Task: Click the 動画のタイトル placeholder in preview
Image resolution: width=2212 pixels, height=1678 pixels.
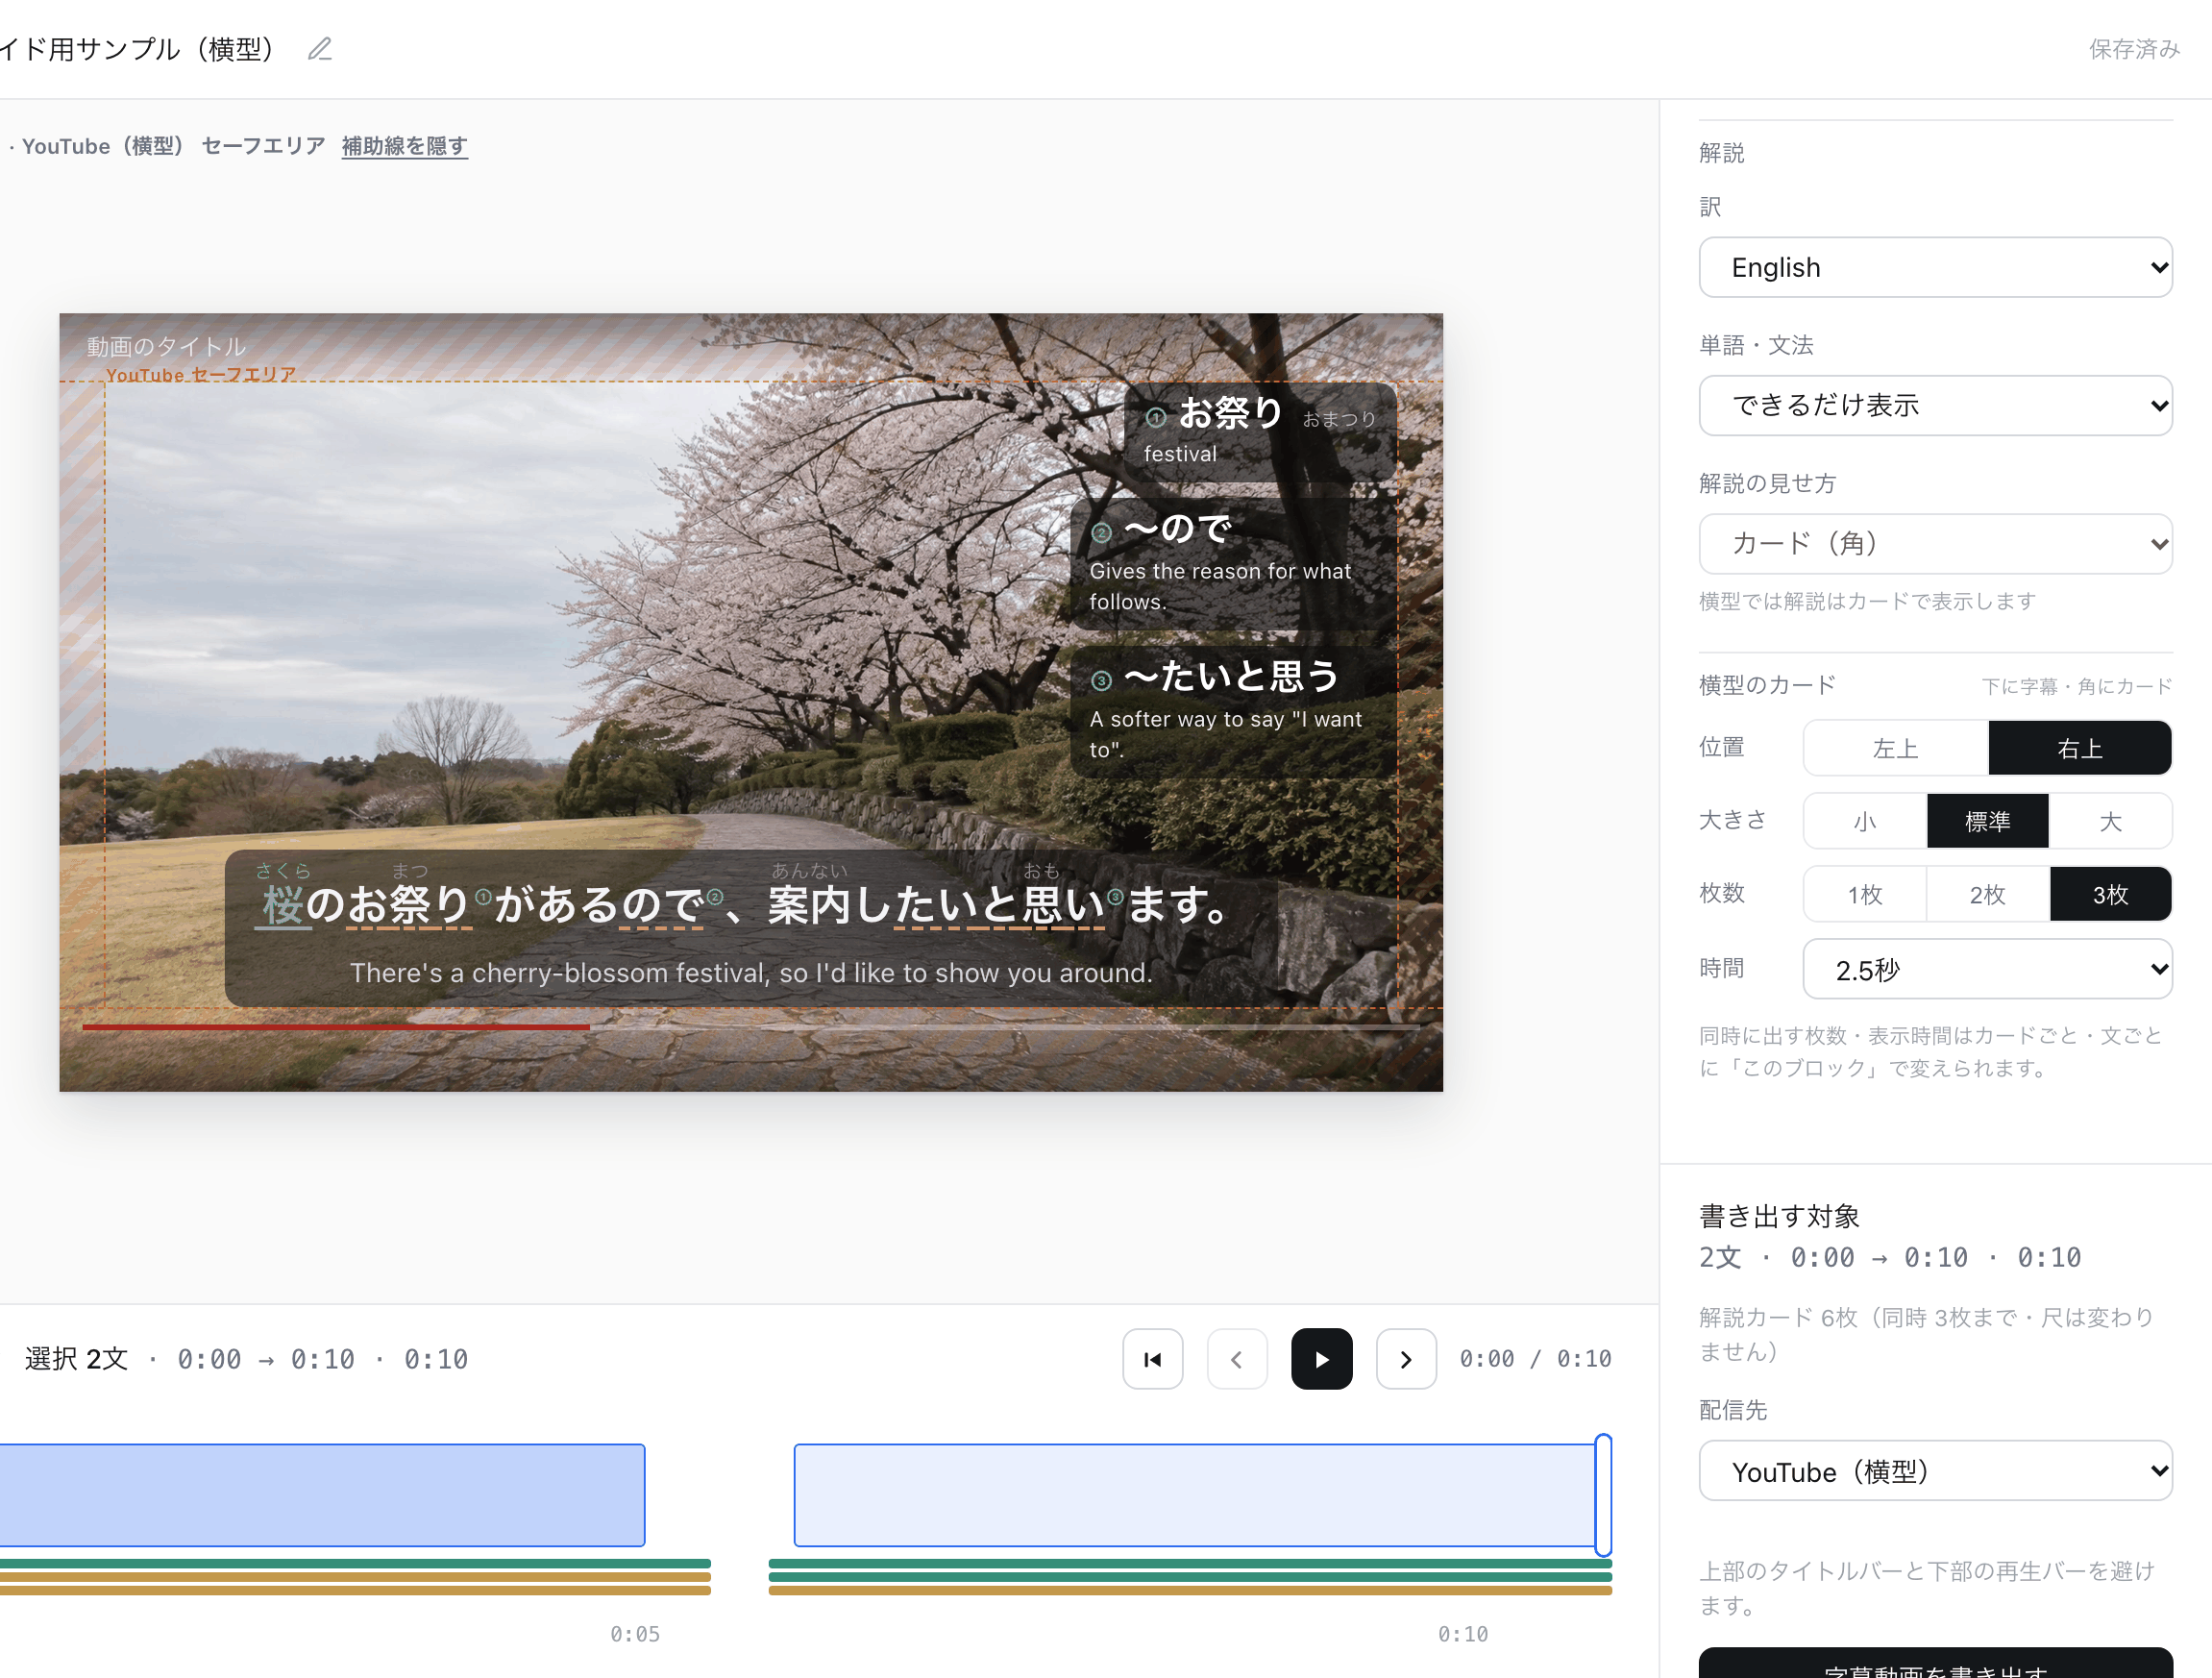Action: tap(166, 347)
